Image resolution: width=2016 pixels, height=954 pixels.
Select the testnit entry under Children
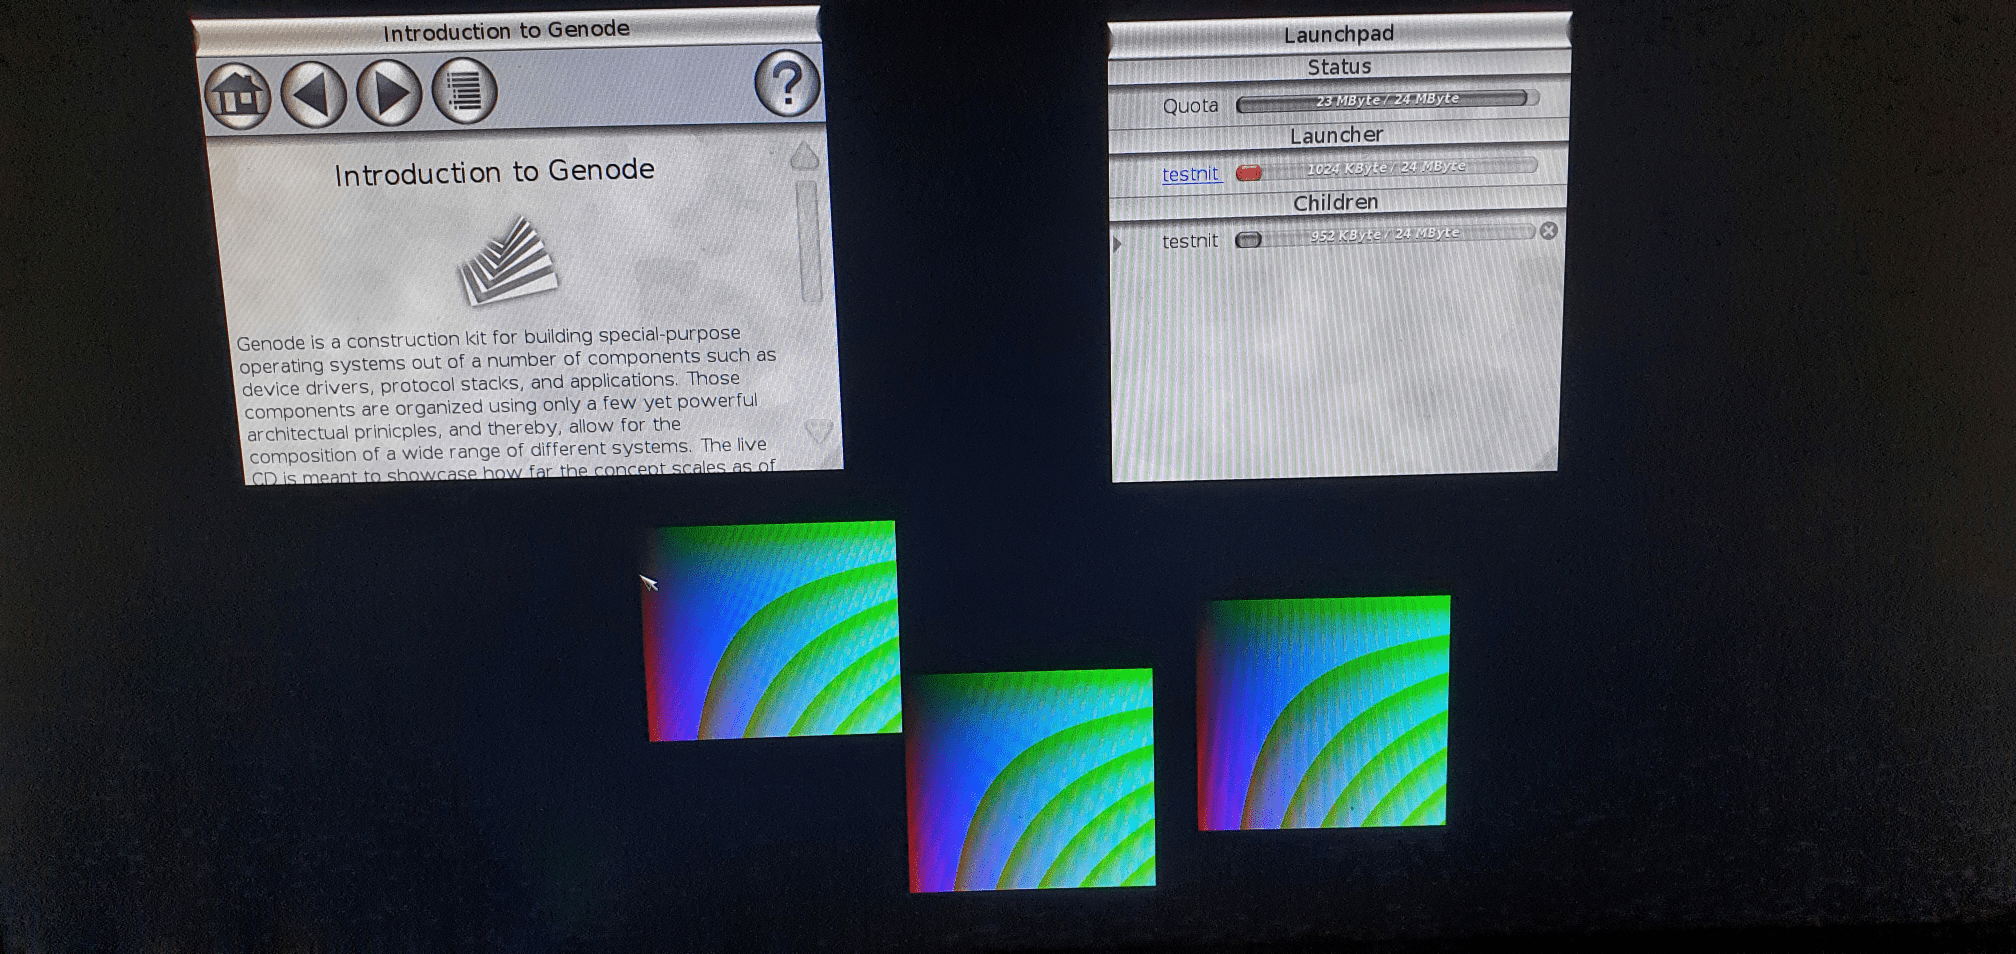coord(1190,241)
